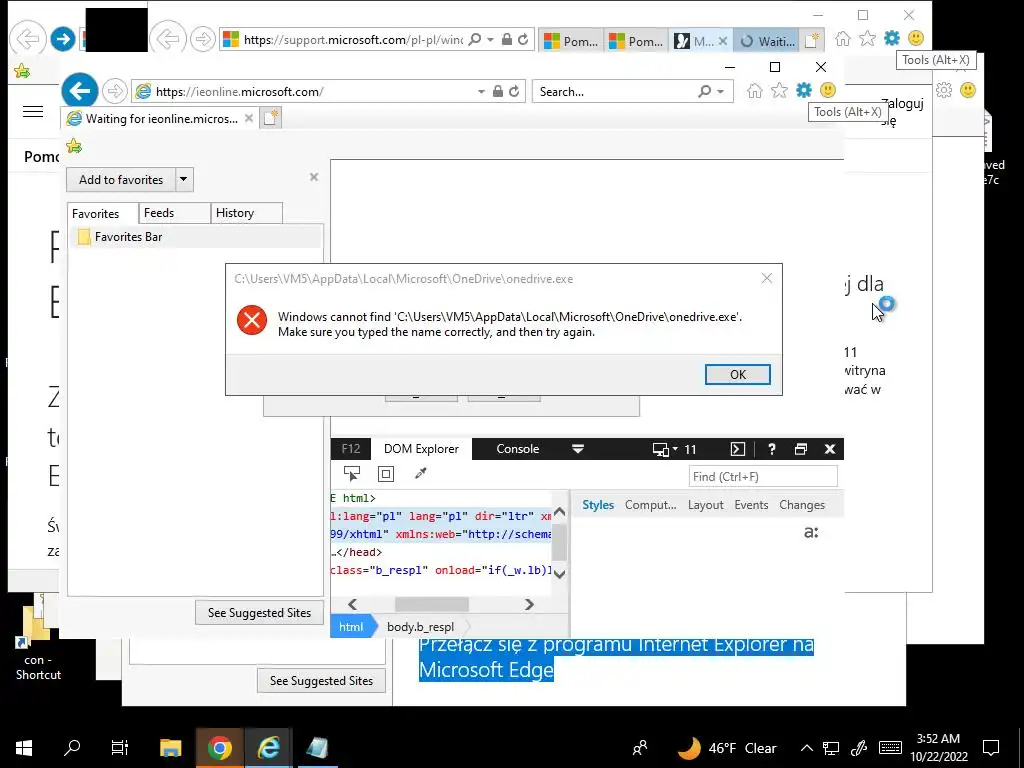Viewport: 1024px width, 768px height.
Task: Open Favorites star in ieonline window toolbar
Action: tap(778, 91)
